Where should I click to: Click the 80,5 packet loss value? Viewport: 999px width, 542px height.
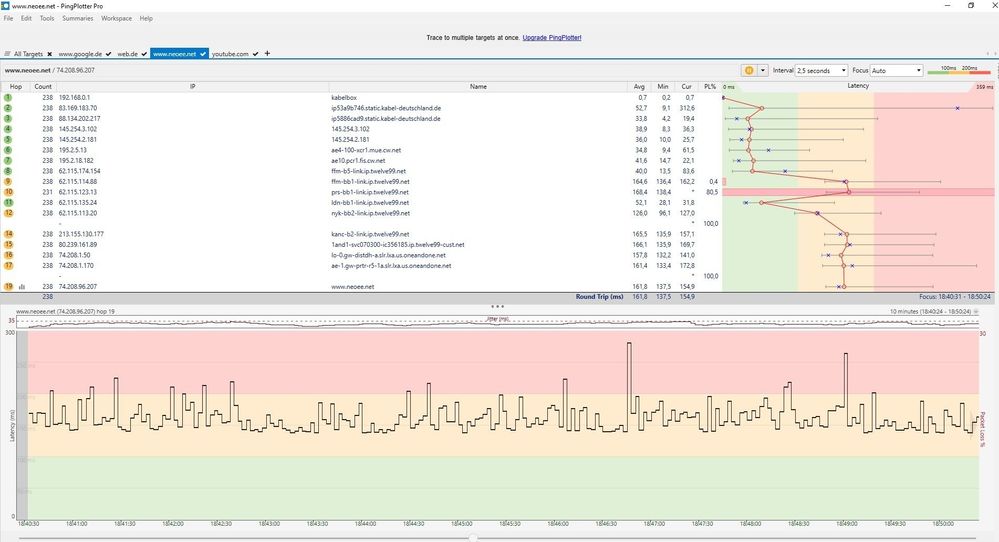(x=712, y=192)
